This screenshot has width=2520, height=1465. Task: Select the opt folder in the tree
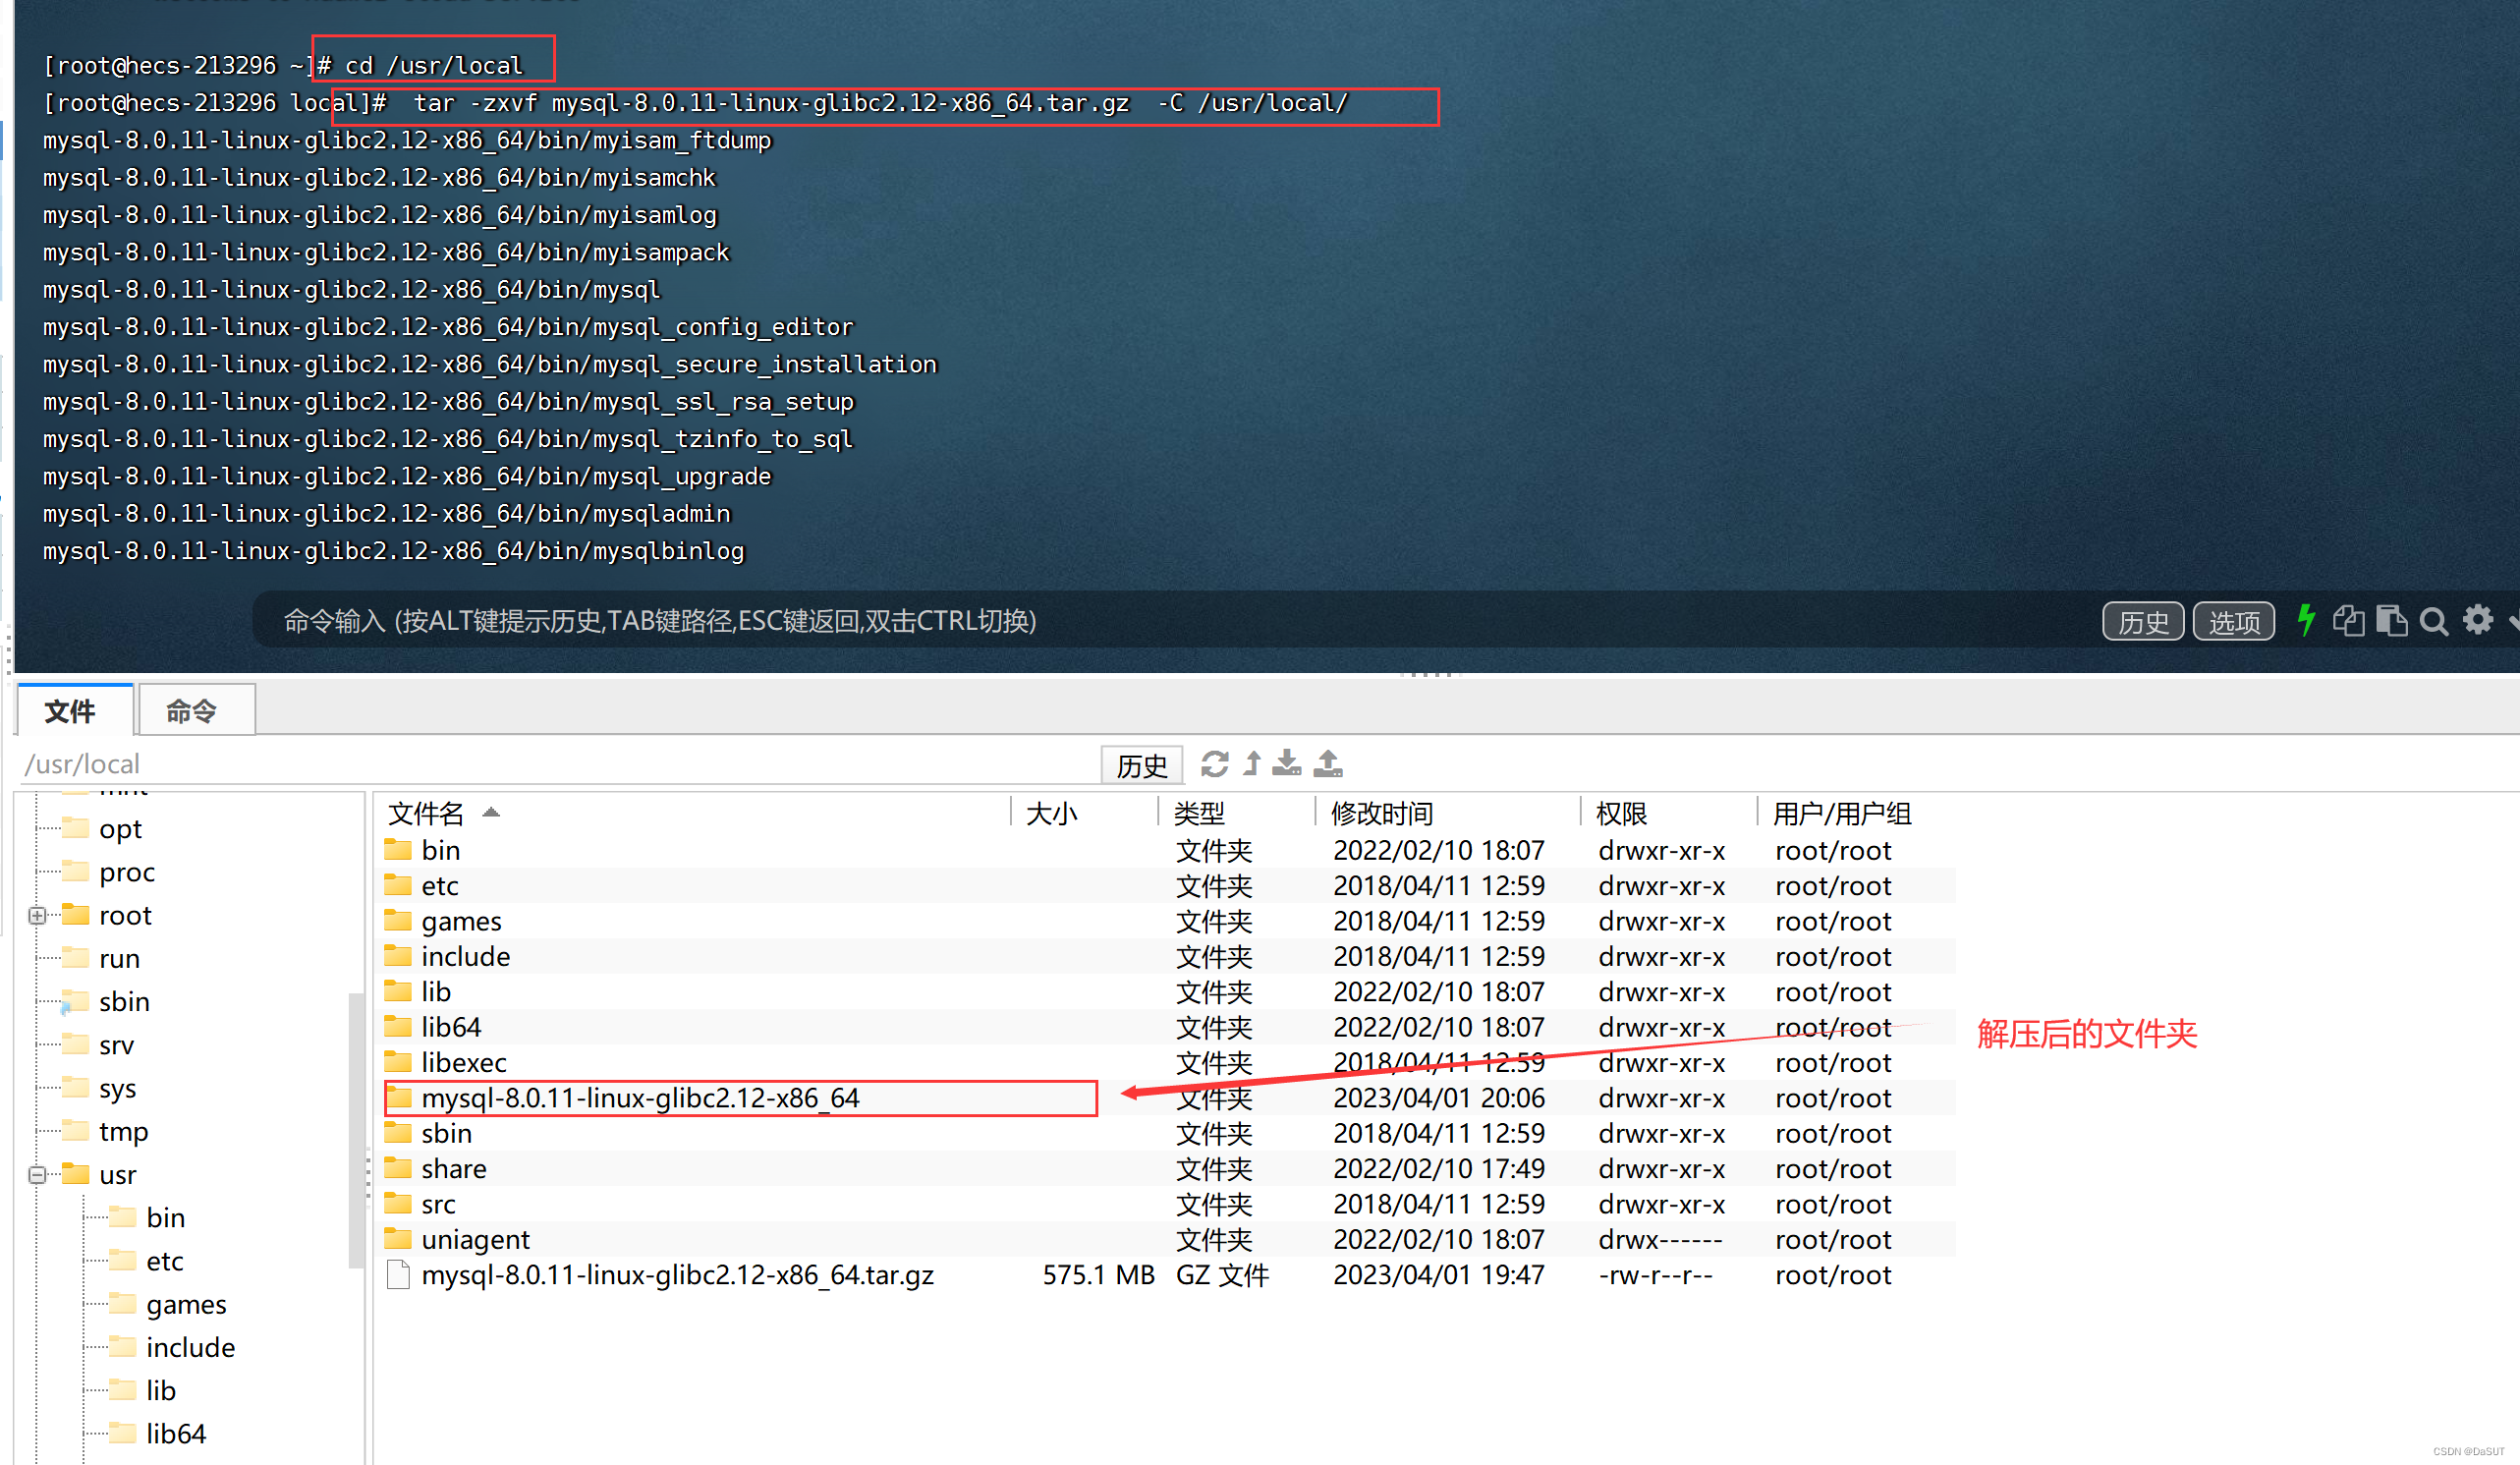click(120, 829)
